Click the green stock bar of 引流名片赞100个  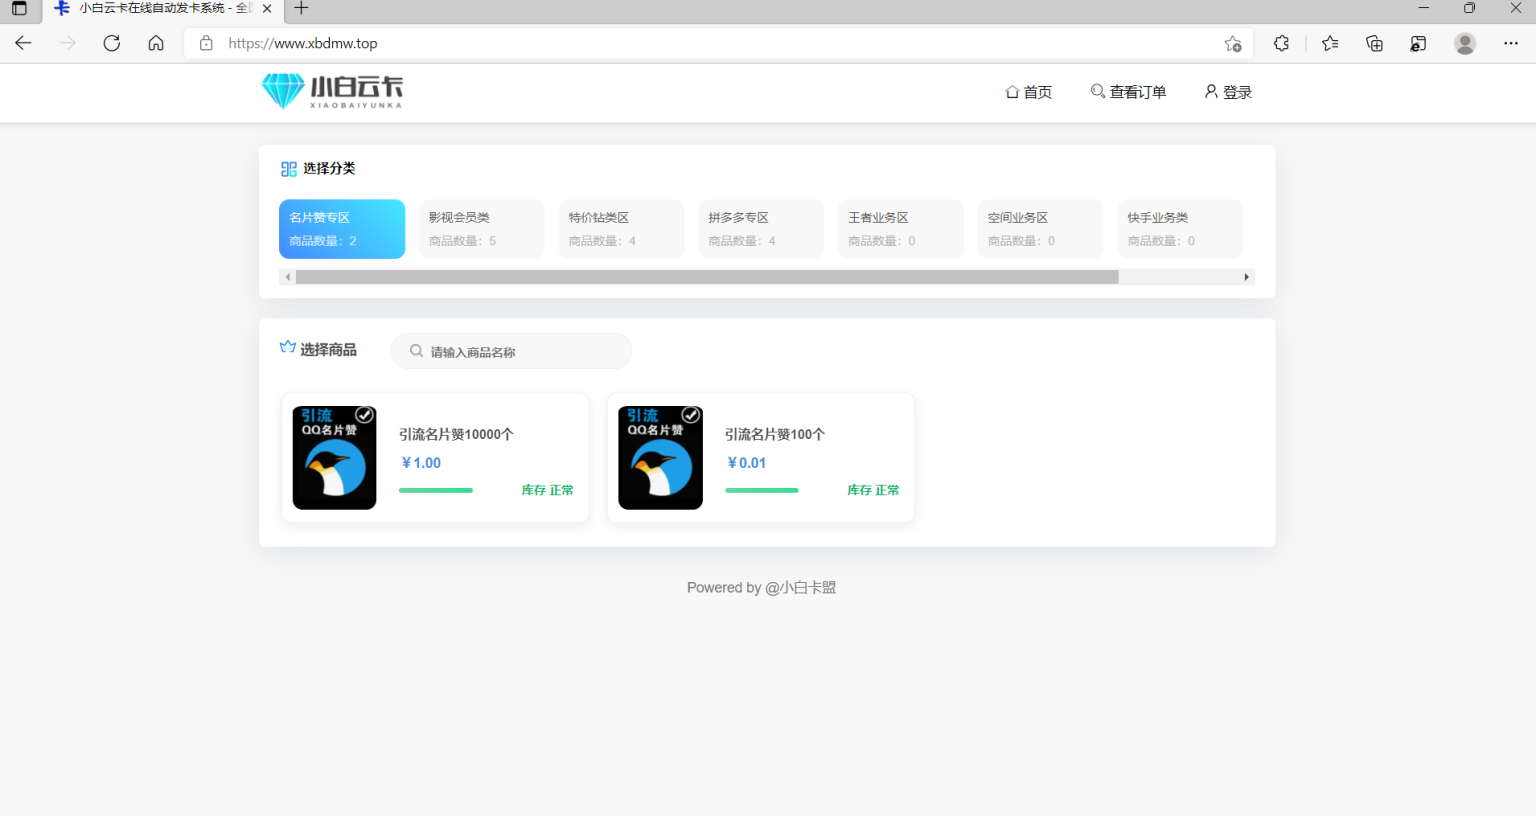coord(762,490)
